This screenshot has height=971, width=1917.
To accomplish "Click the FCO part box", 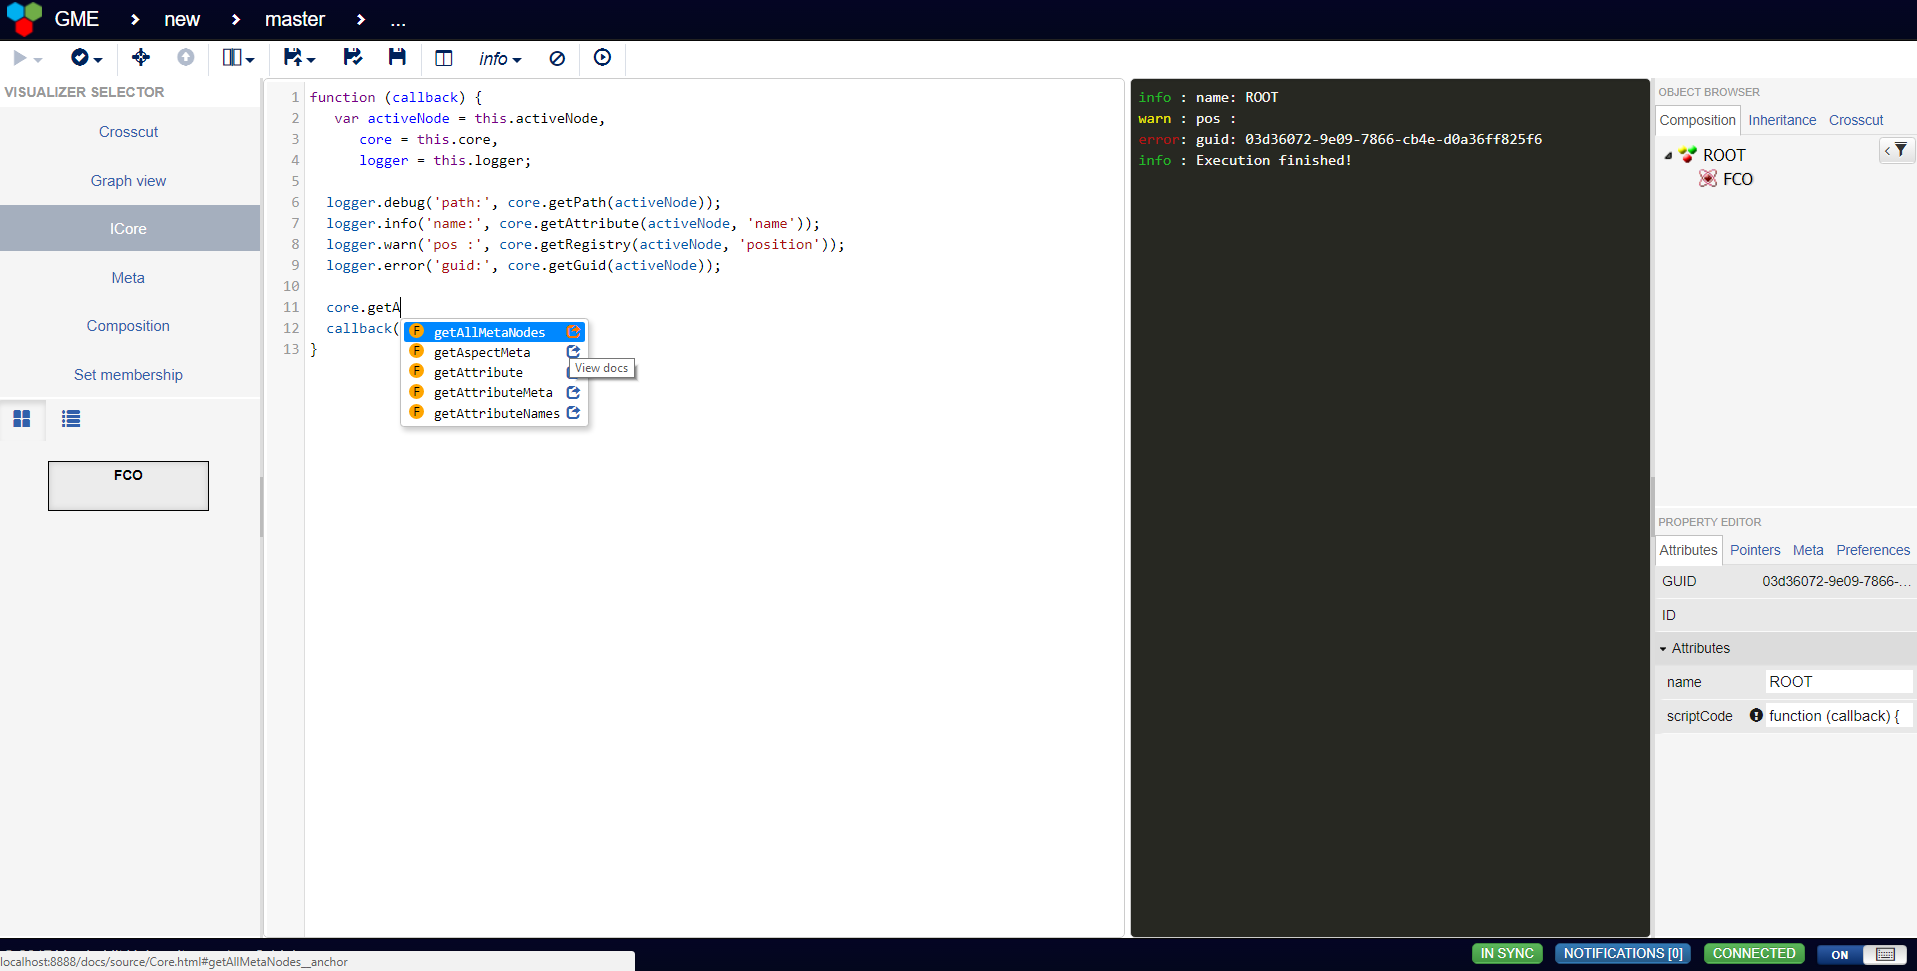I will coord(128,486).
